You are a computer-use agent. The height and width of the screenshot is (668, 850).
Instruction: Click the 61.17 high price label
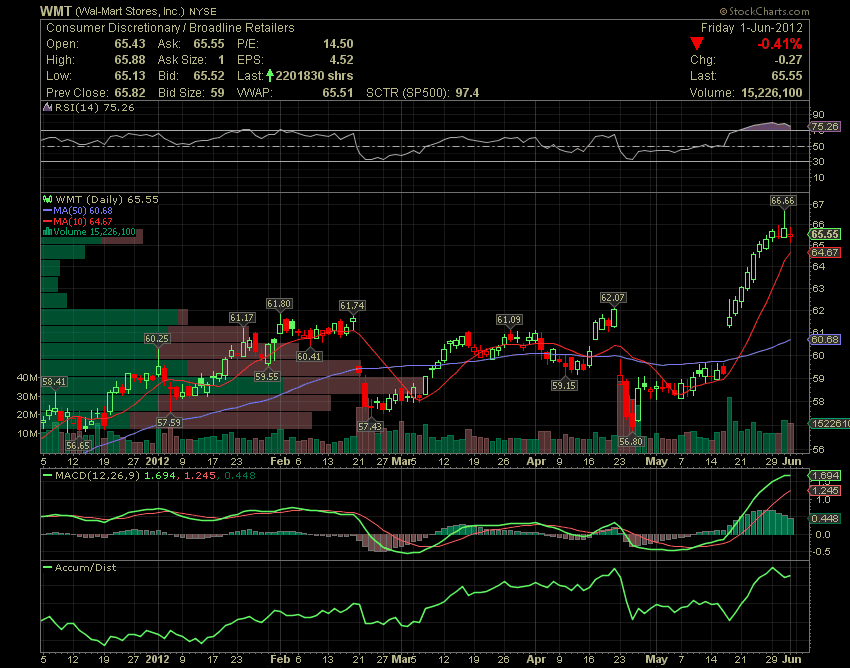pyautogui.click(x=242, y=317)
